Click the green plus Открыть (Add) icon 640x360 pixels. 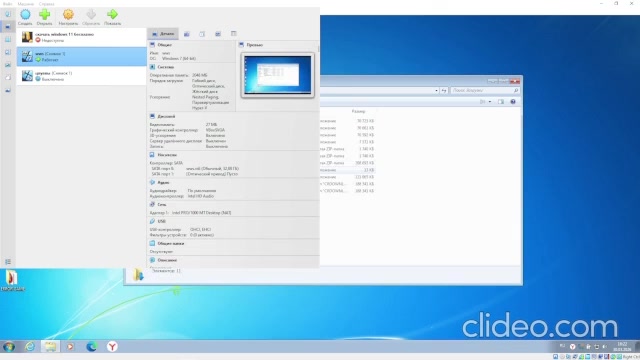pos(44,15)
